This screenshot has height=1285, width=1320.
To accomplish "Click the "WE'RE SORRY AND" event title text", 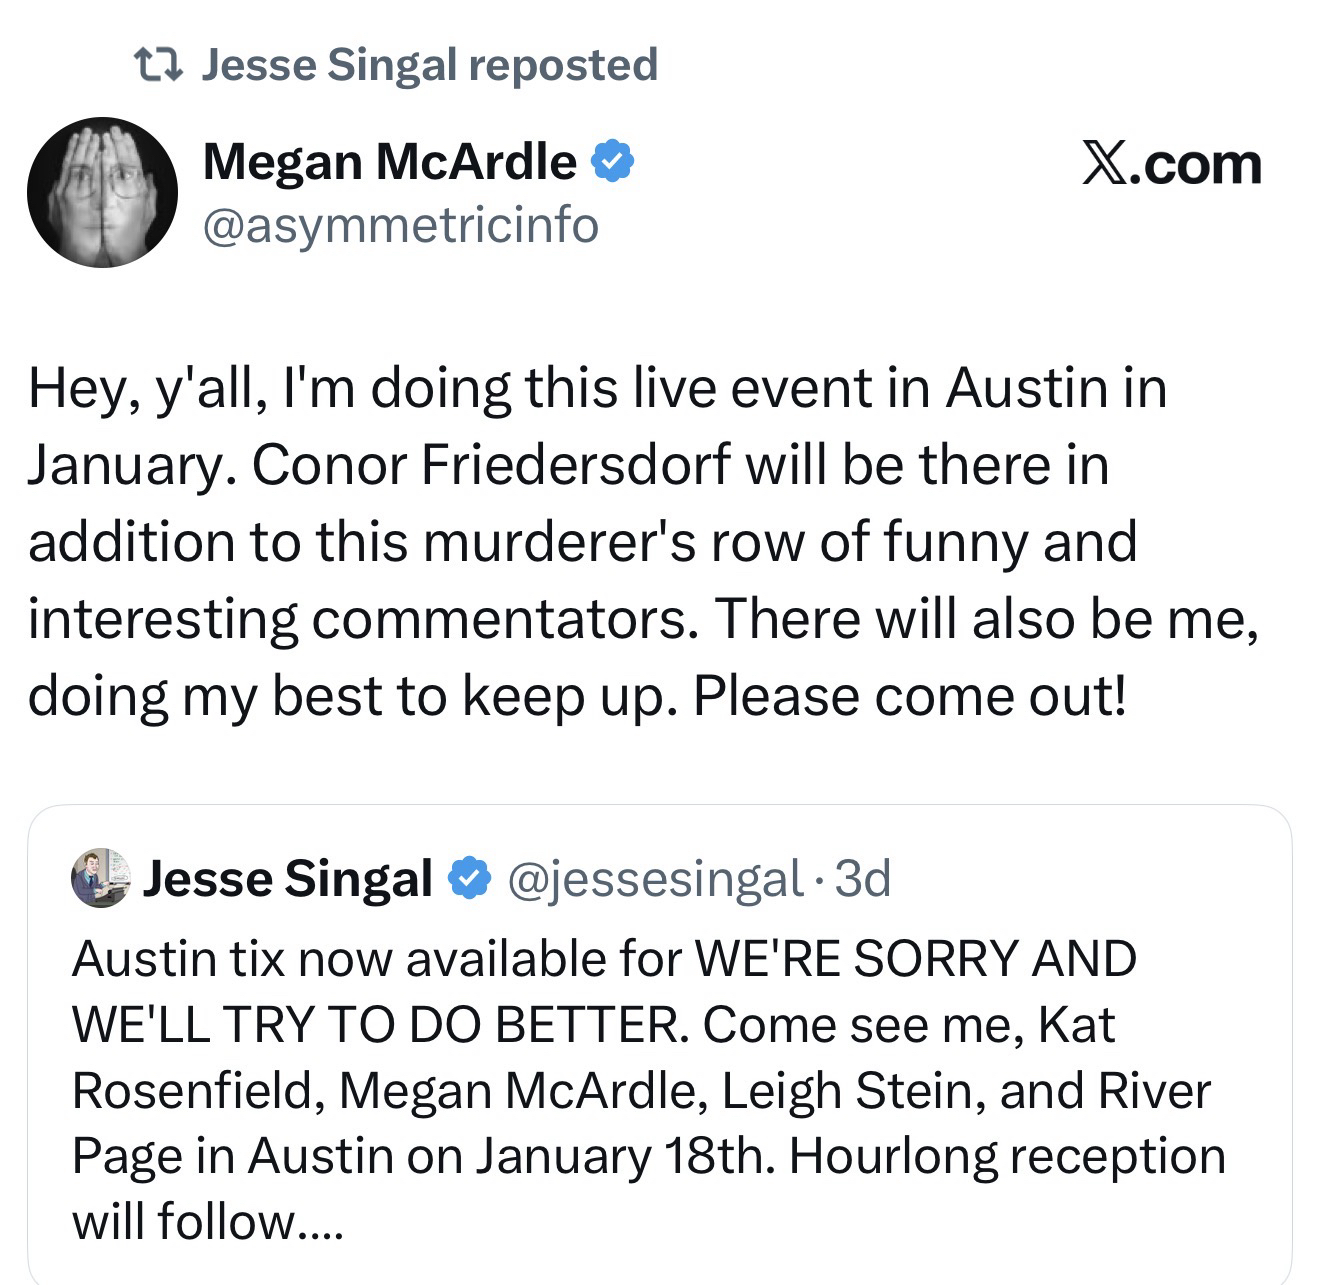I will coord(915,959).
